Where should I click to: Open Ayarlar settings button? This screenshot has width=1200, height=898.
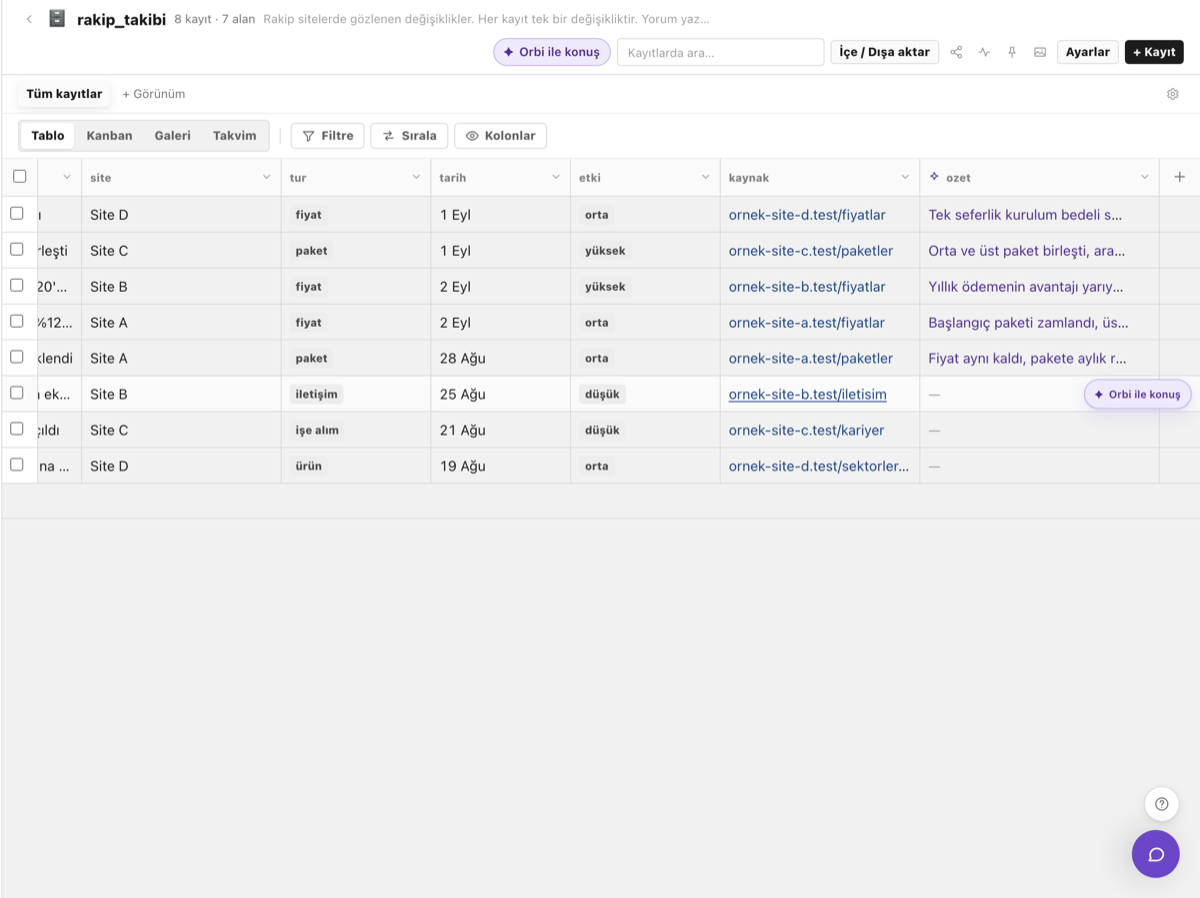pos(1088,52)
